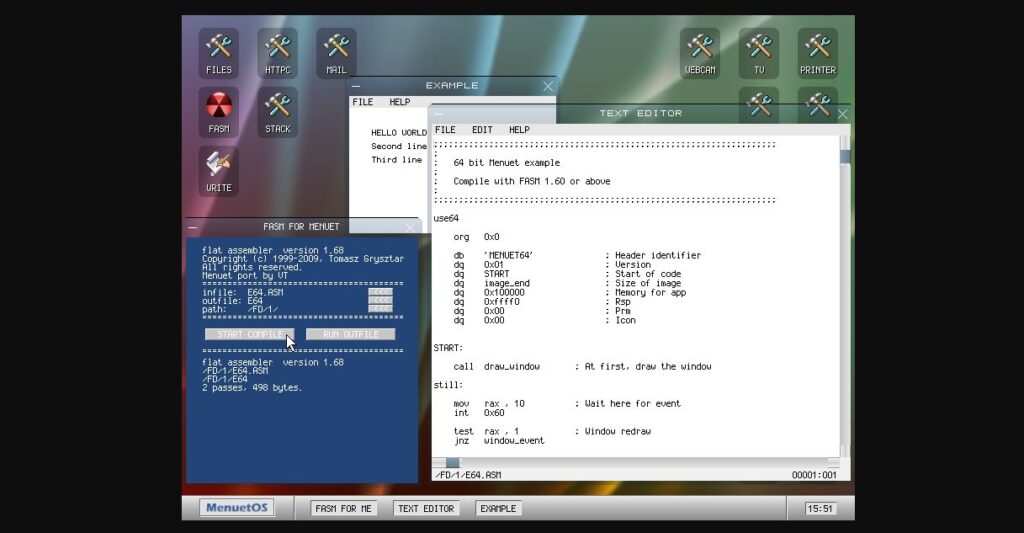
Task: Open the PRINTER desktop icon
Action: coord(818,52)
